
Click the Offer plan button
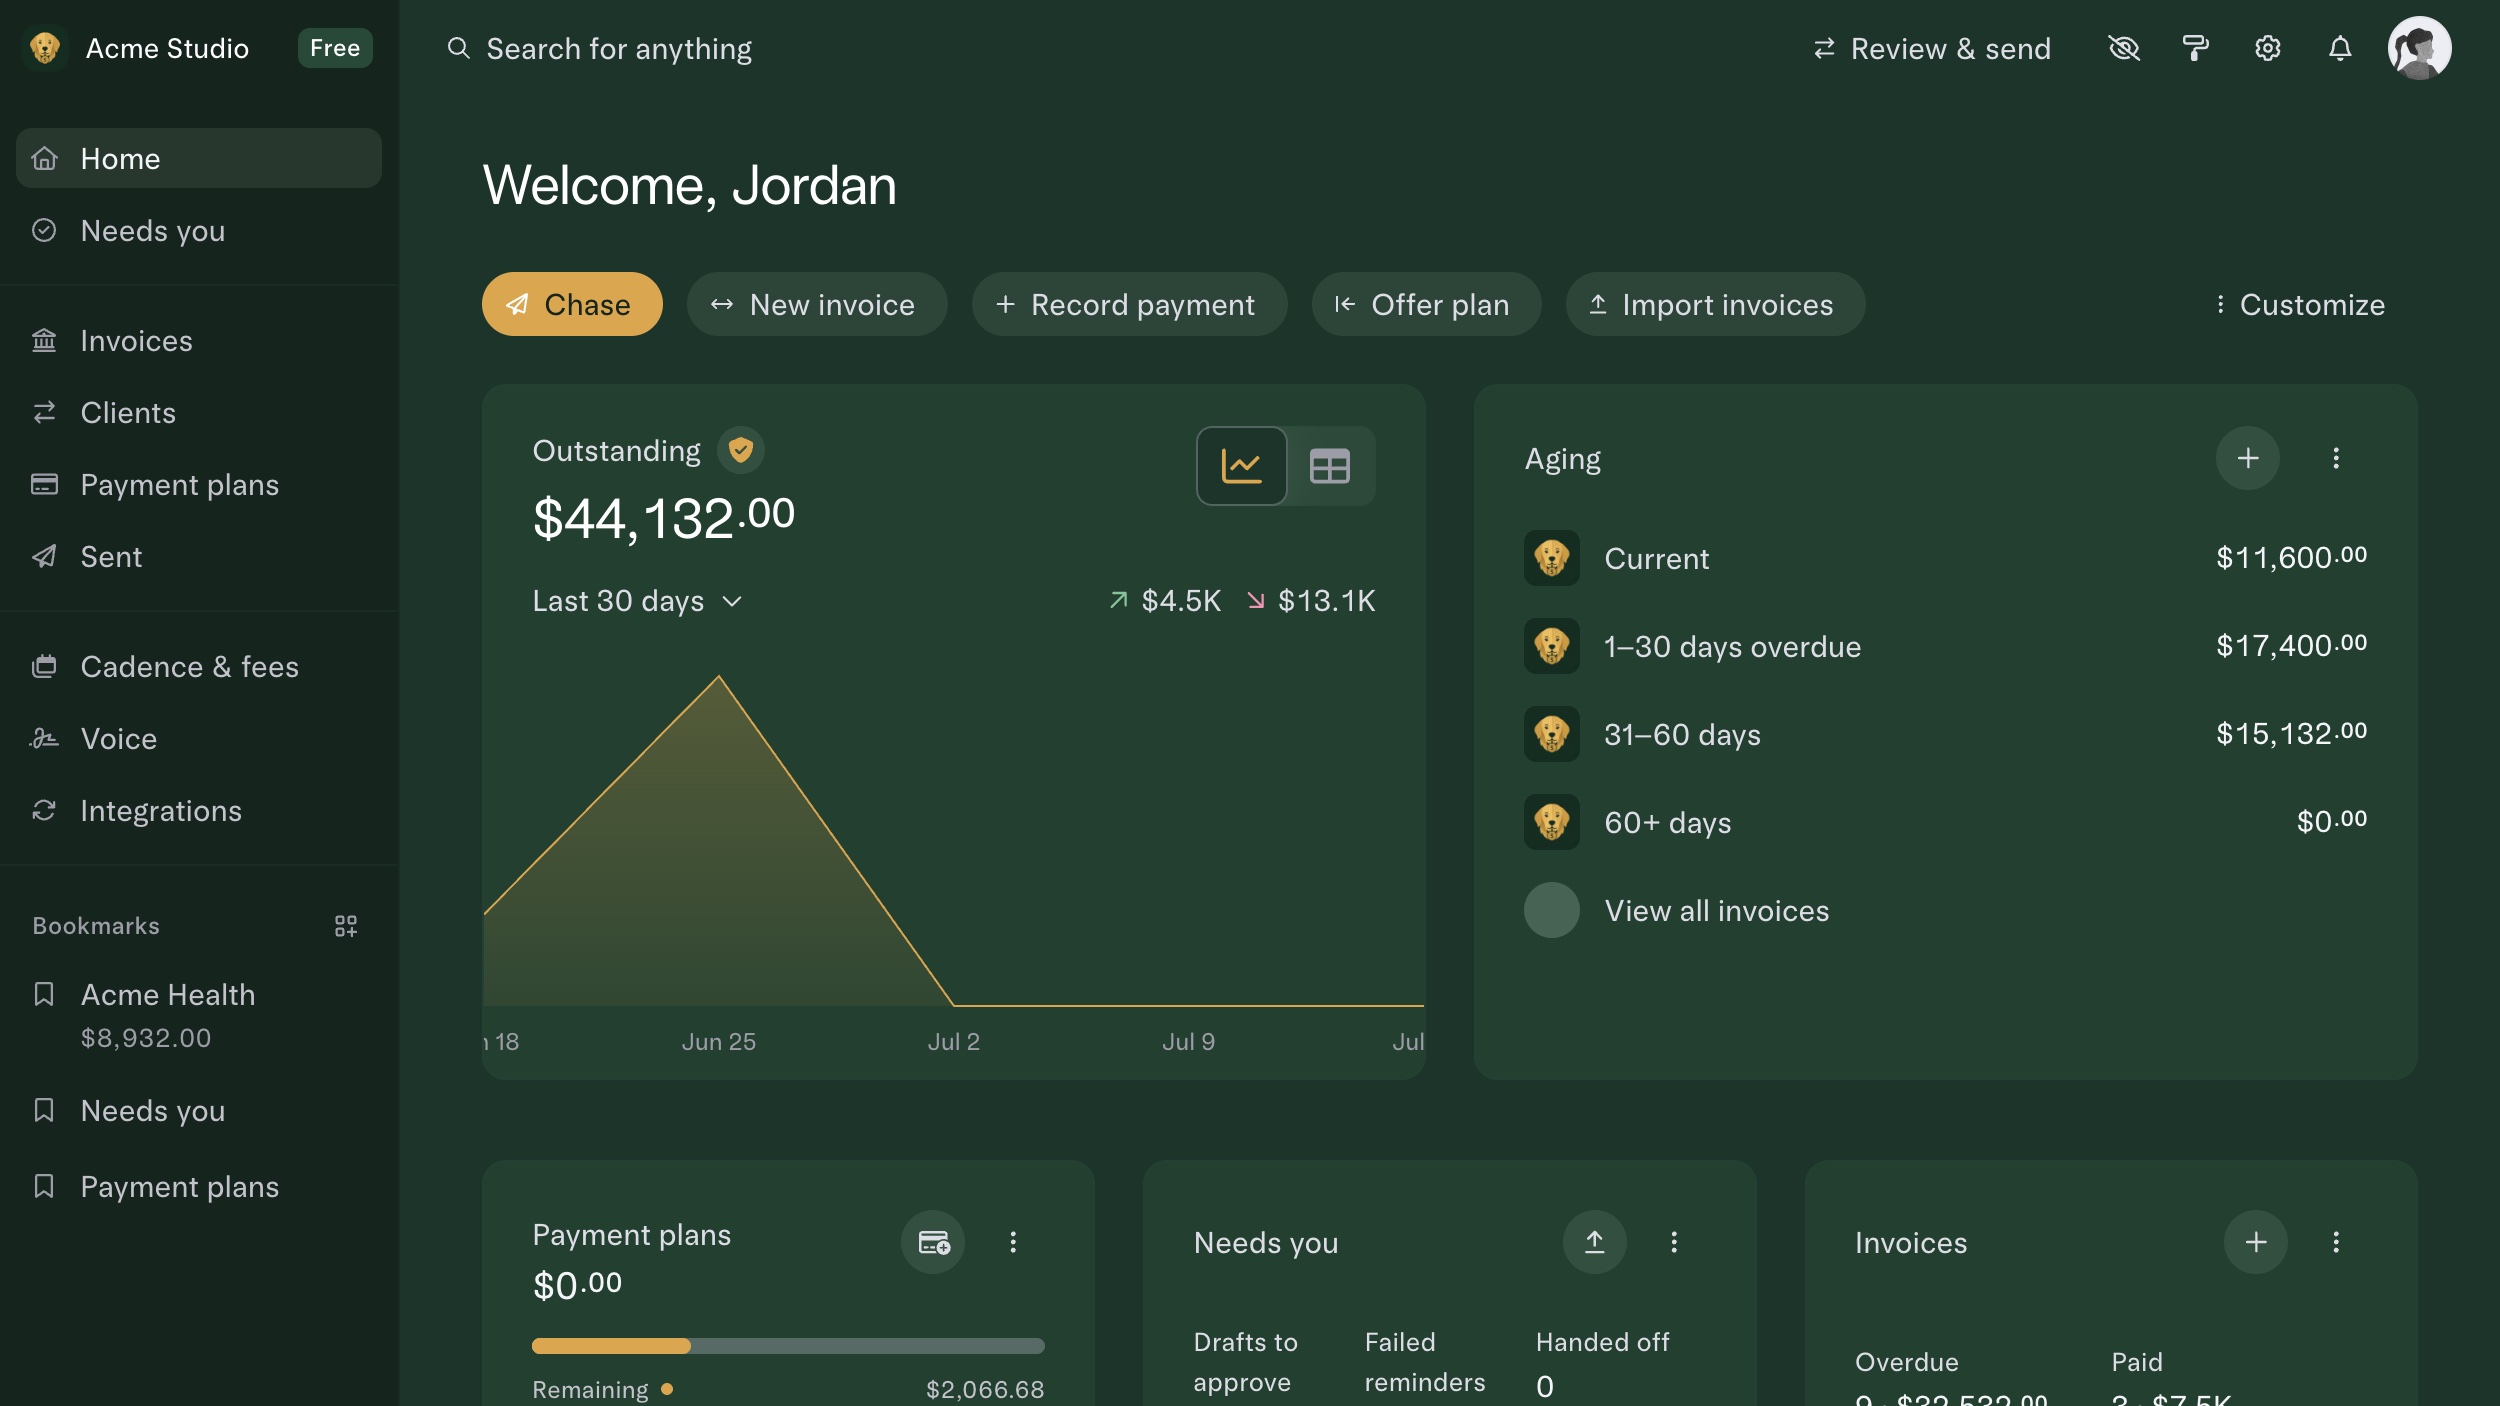coord(1426,304)
